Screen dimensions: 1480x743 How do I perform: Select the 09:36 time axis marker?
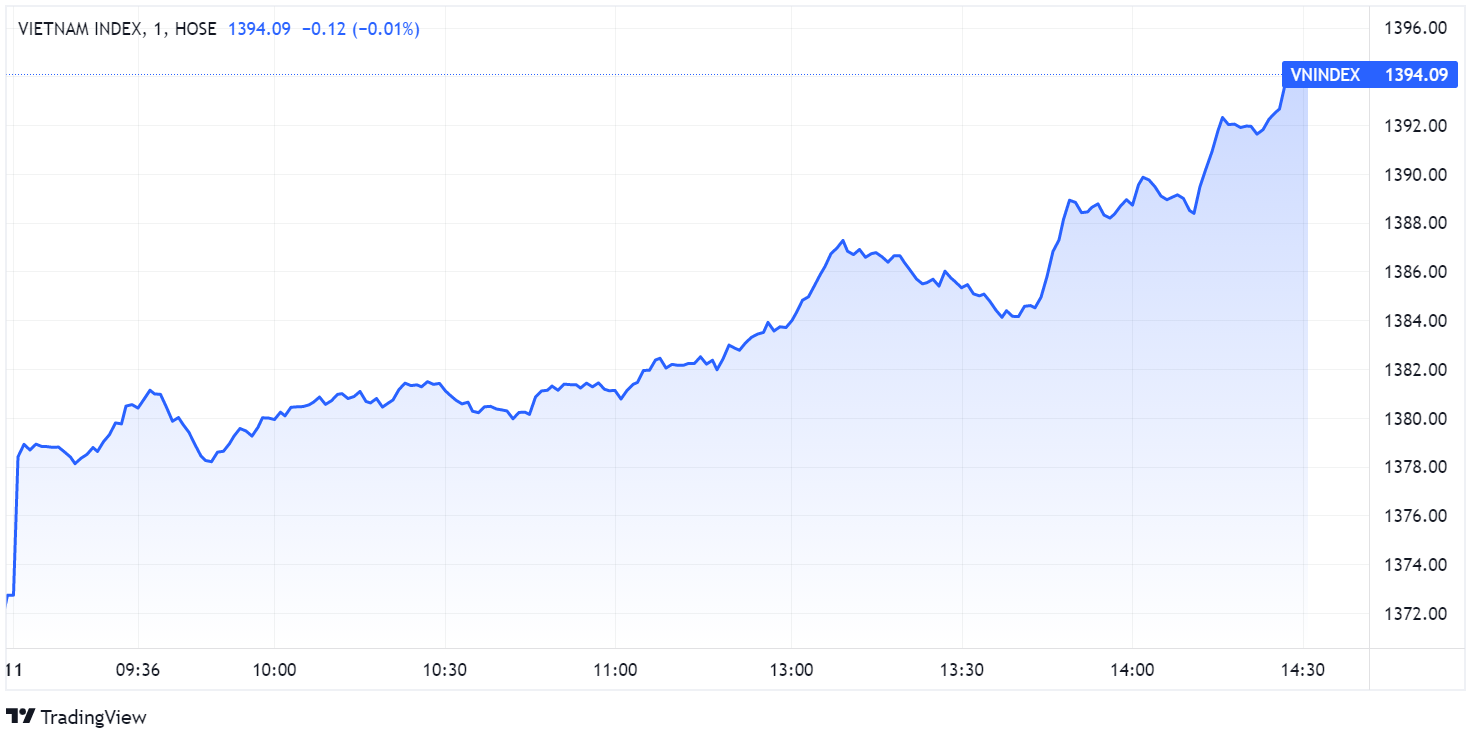(x=138, y=670)
